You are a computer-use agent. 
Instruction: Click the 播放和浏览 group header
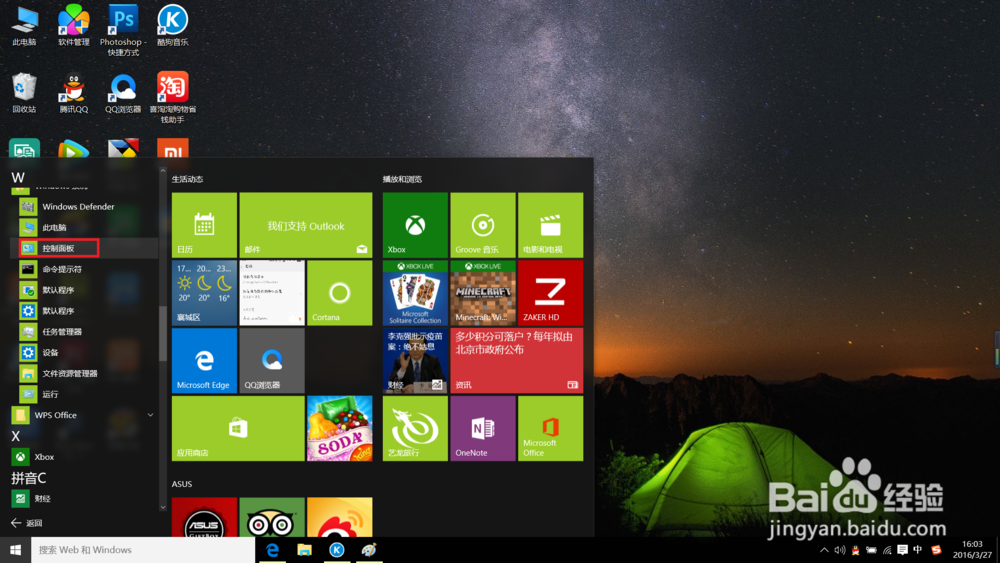click(x=402, y=179)
